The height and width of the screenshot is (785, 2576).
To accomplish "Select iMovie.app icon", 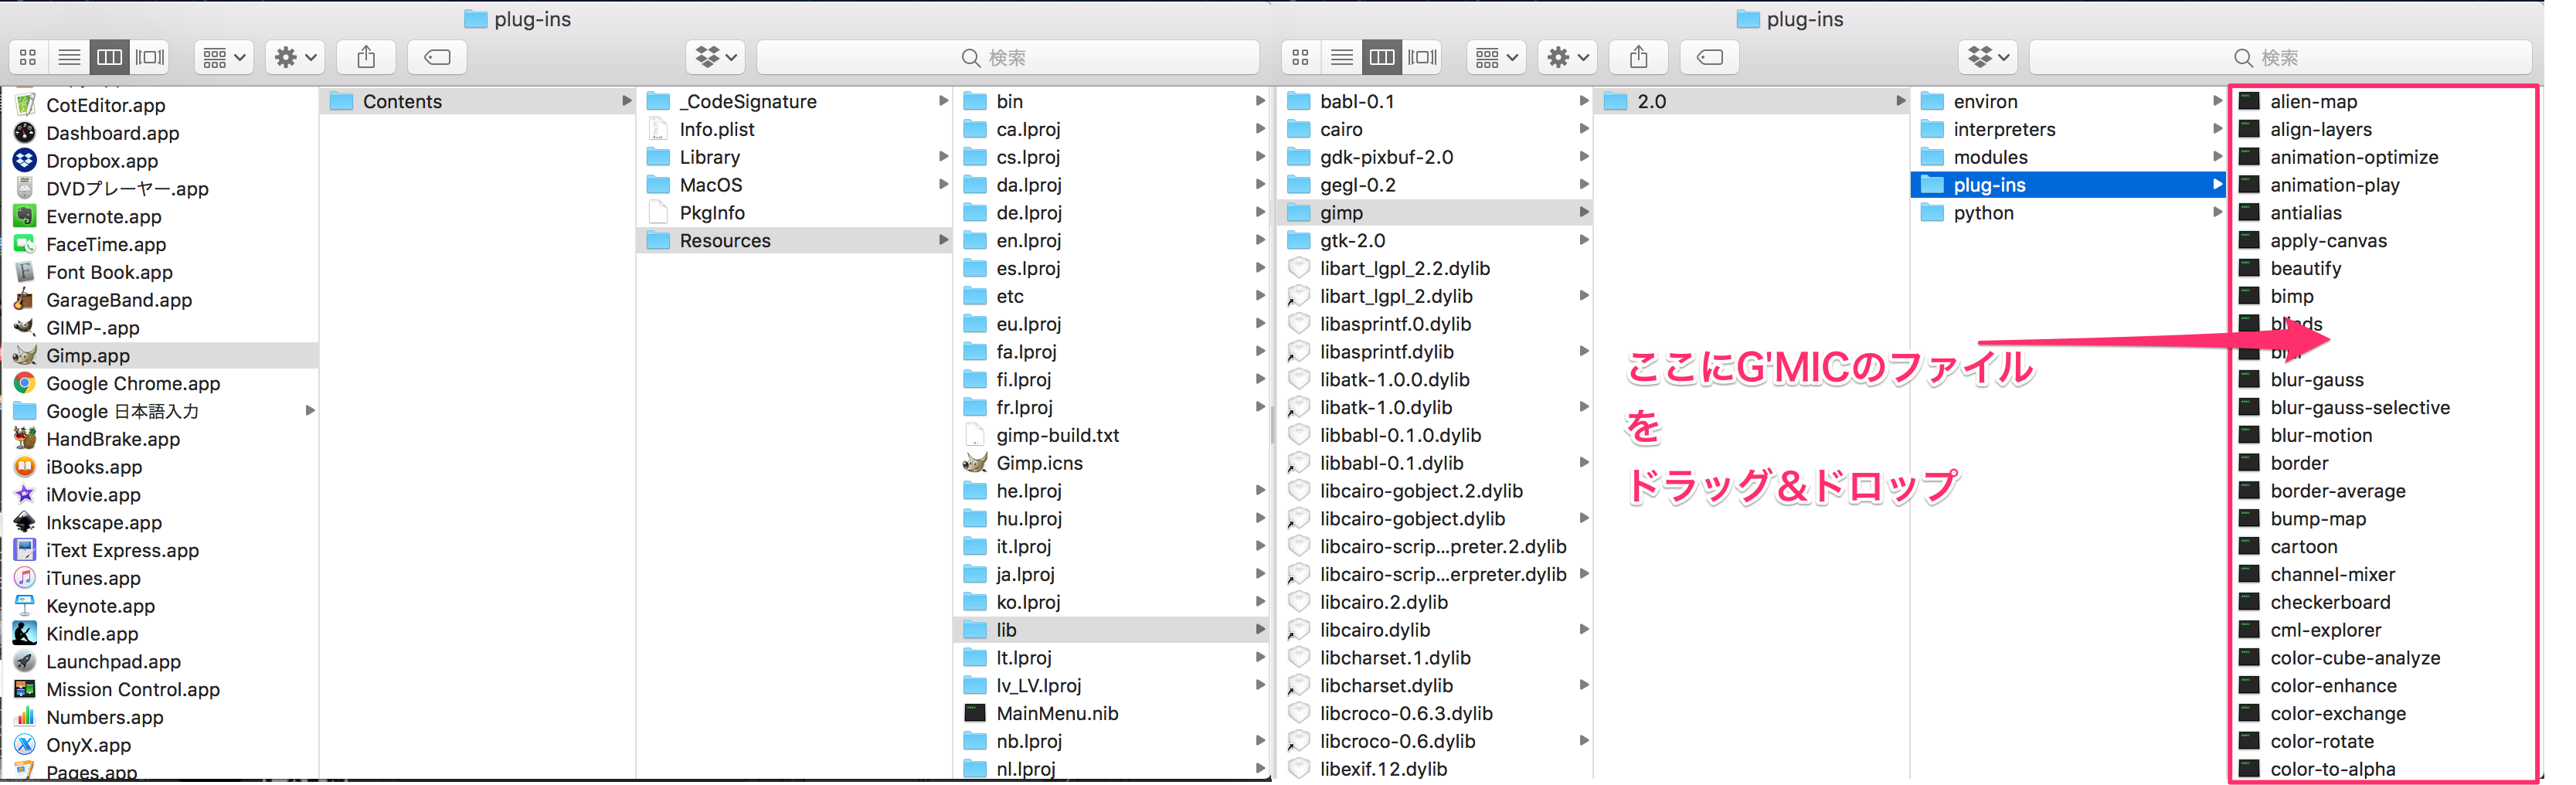I will point(25,494).
